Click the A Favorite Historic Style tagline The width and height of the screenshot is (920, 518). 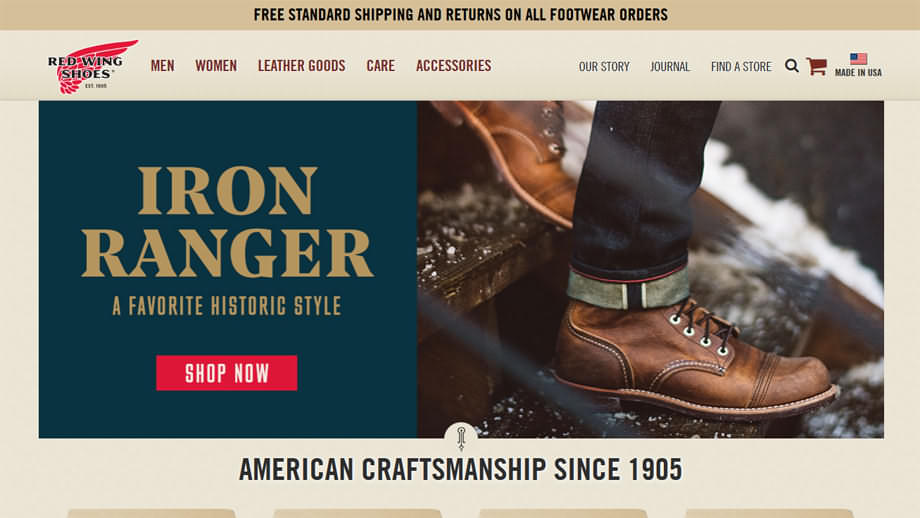click(226, 306)
